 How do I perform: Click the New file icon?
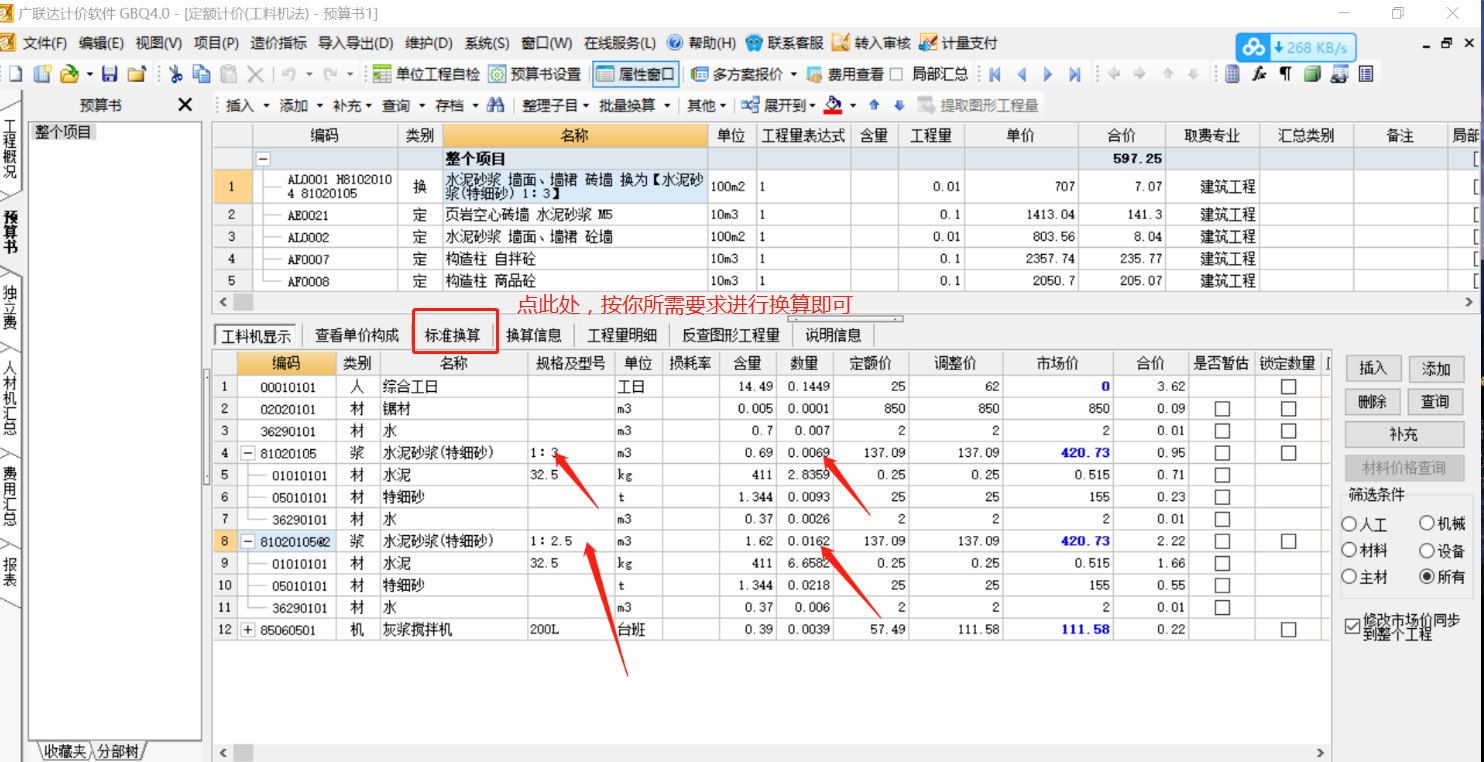15,74
